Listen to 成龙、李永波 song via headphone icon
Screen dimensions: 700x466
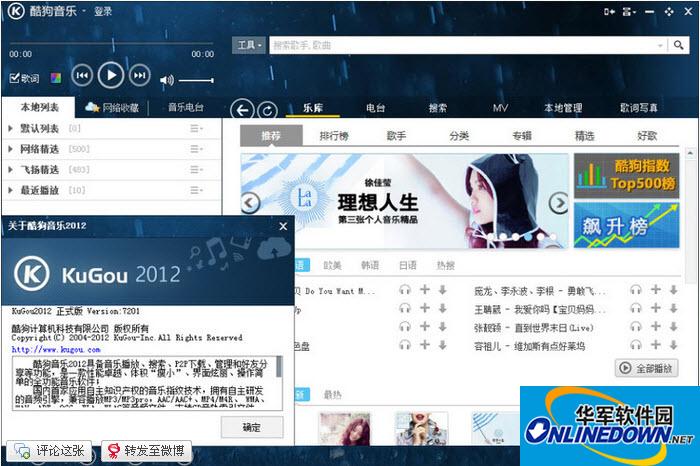tap(636, 290)
